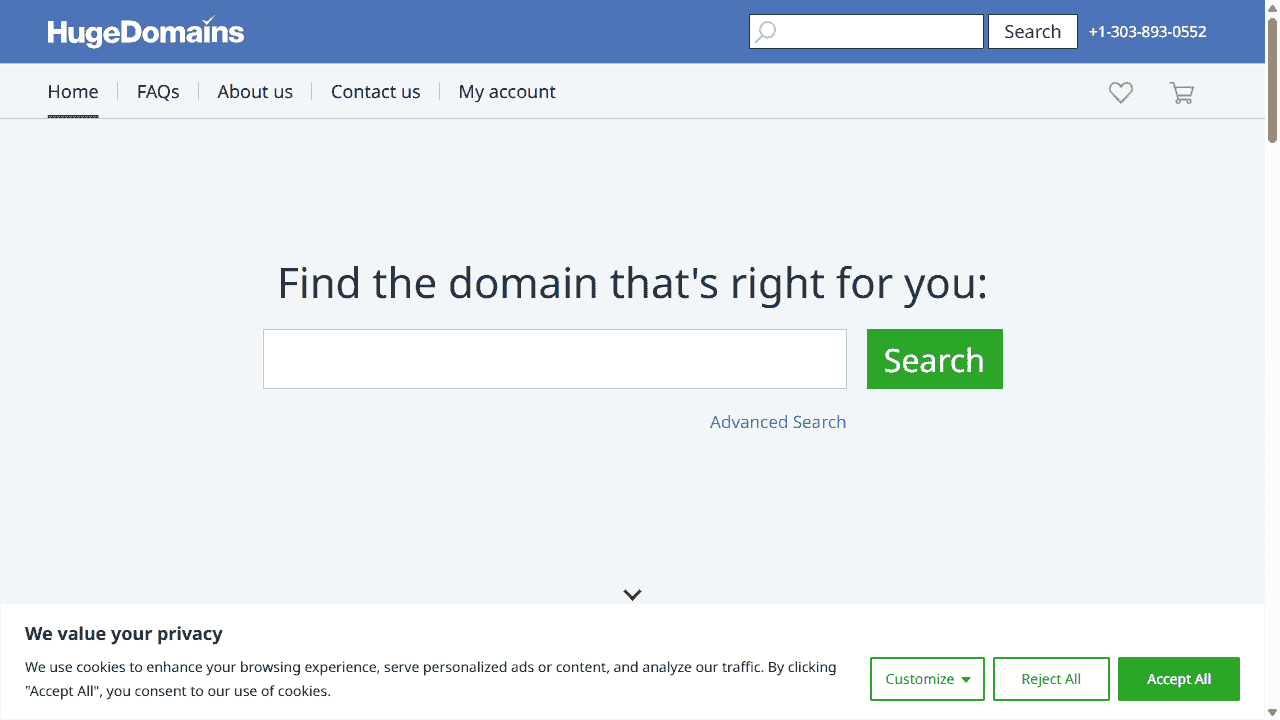
Task: Go to the Home menu item
Action: [73, 92]
